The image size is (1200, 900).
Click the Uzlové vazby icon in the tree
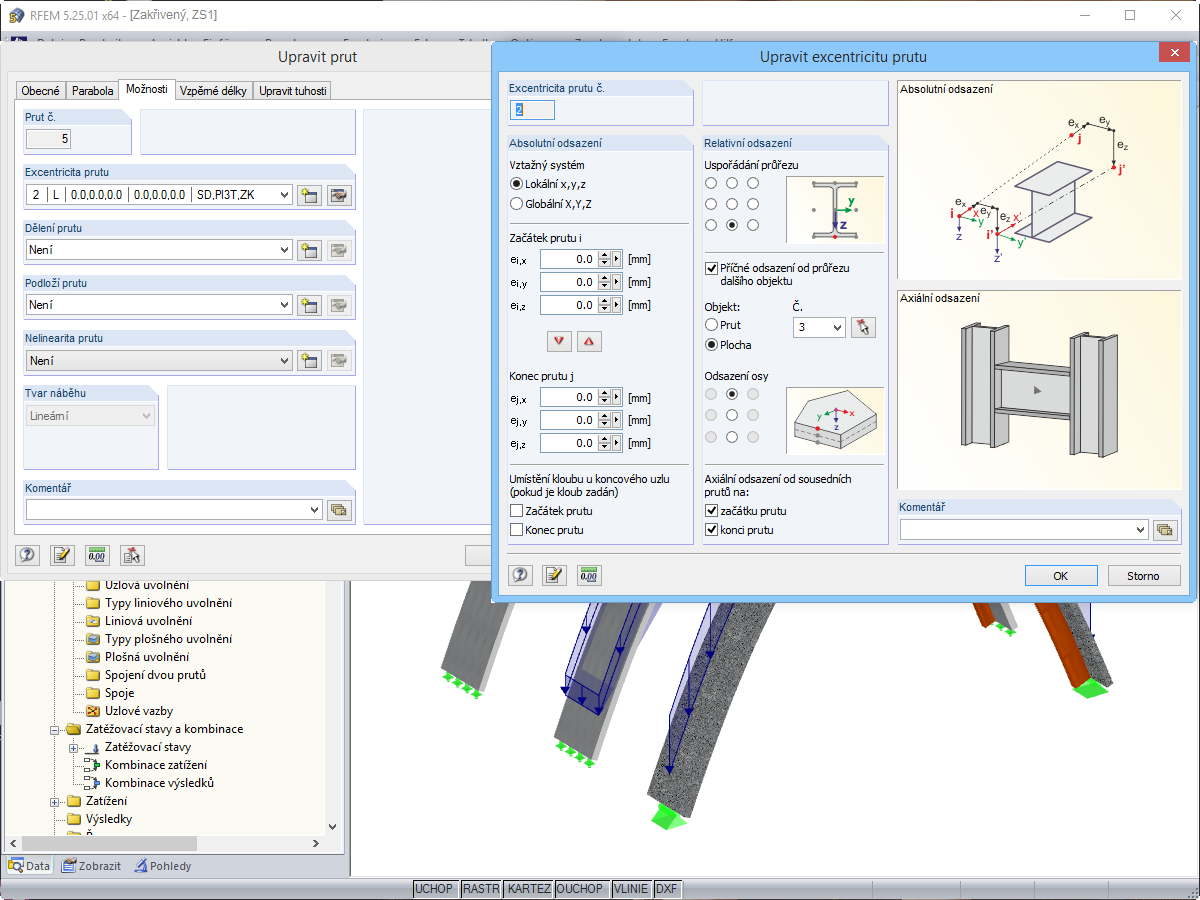pyautogui.click(x=93, y=711)
